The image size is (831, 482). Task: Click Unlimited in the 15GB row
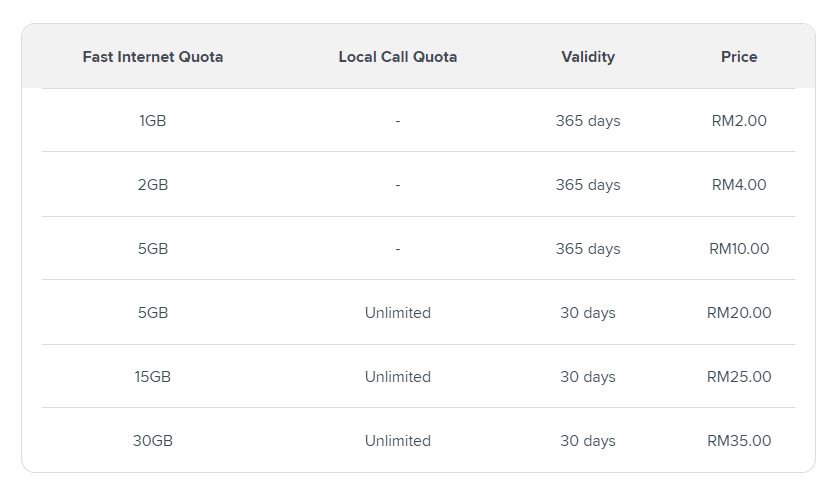point(398,377)
